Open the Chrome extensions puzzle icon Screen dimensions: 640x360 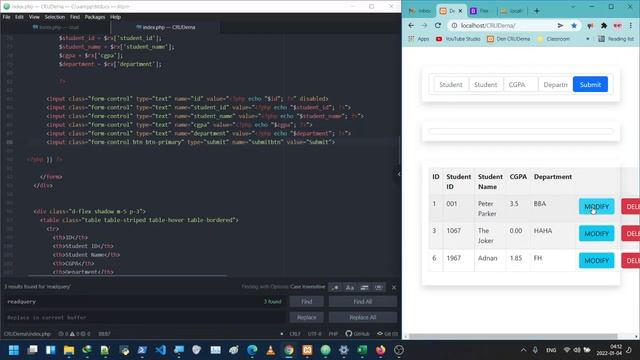(604, 25)
